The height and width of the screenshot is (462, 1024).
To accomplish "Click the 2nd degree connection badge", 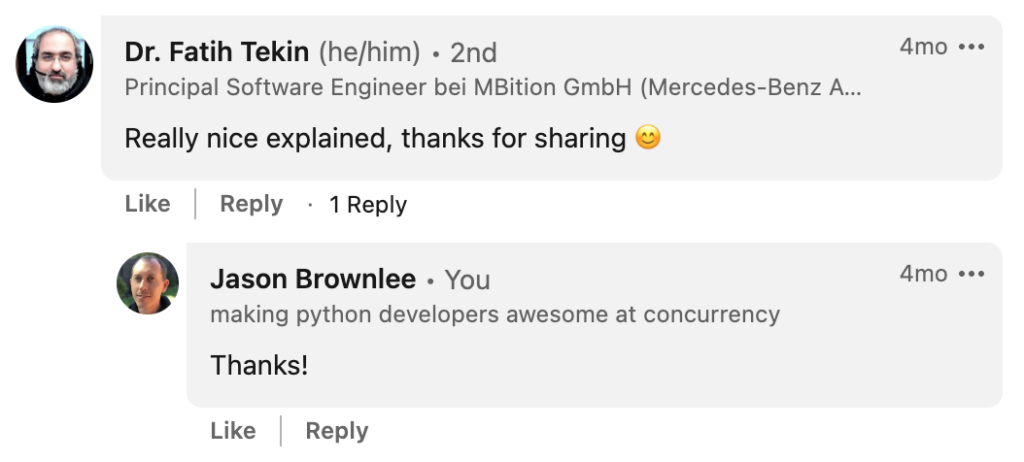I will pyautogui.click(x=473, y=52).
